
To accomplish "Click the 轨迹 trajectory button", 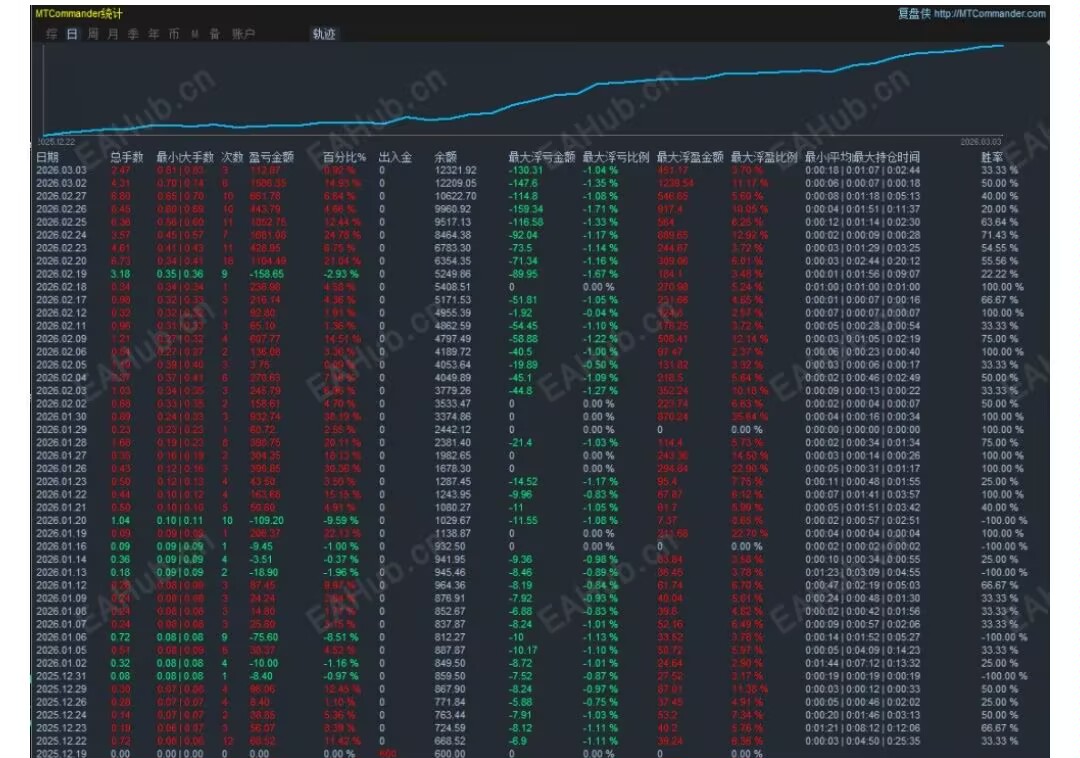I will (324, 34).
